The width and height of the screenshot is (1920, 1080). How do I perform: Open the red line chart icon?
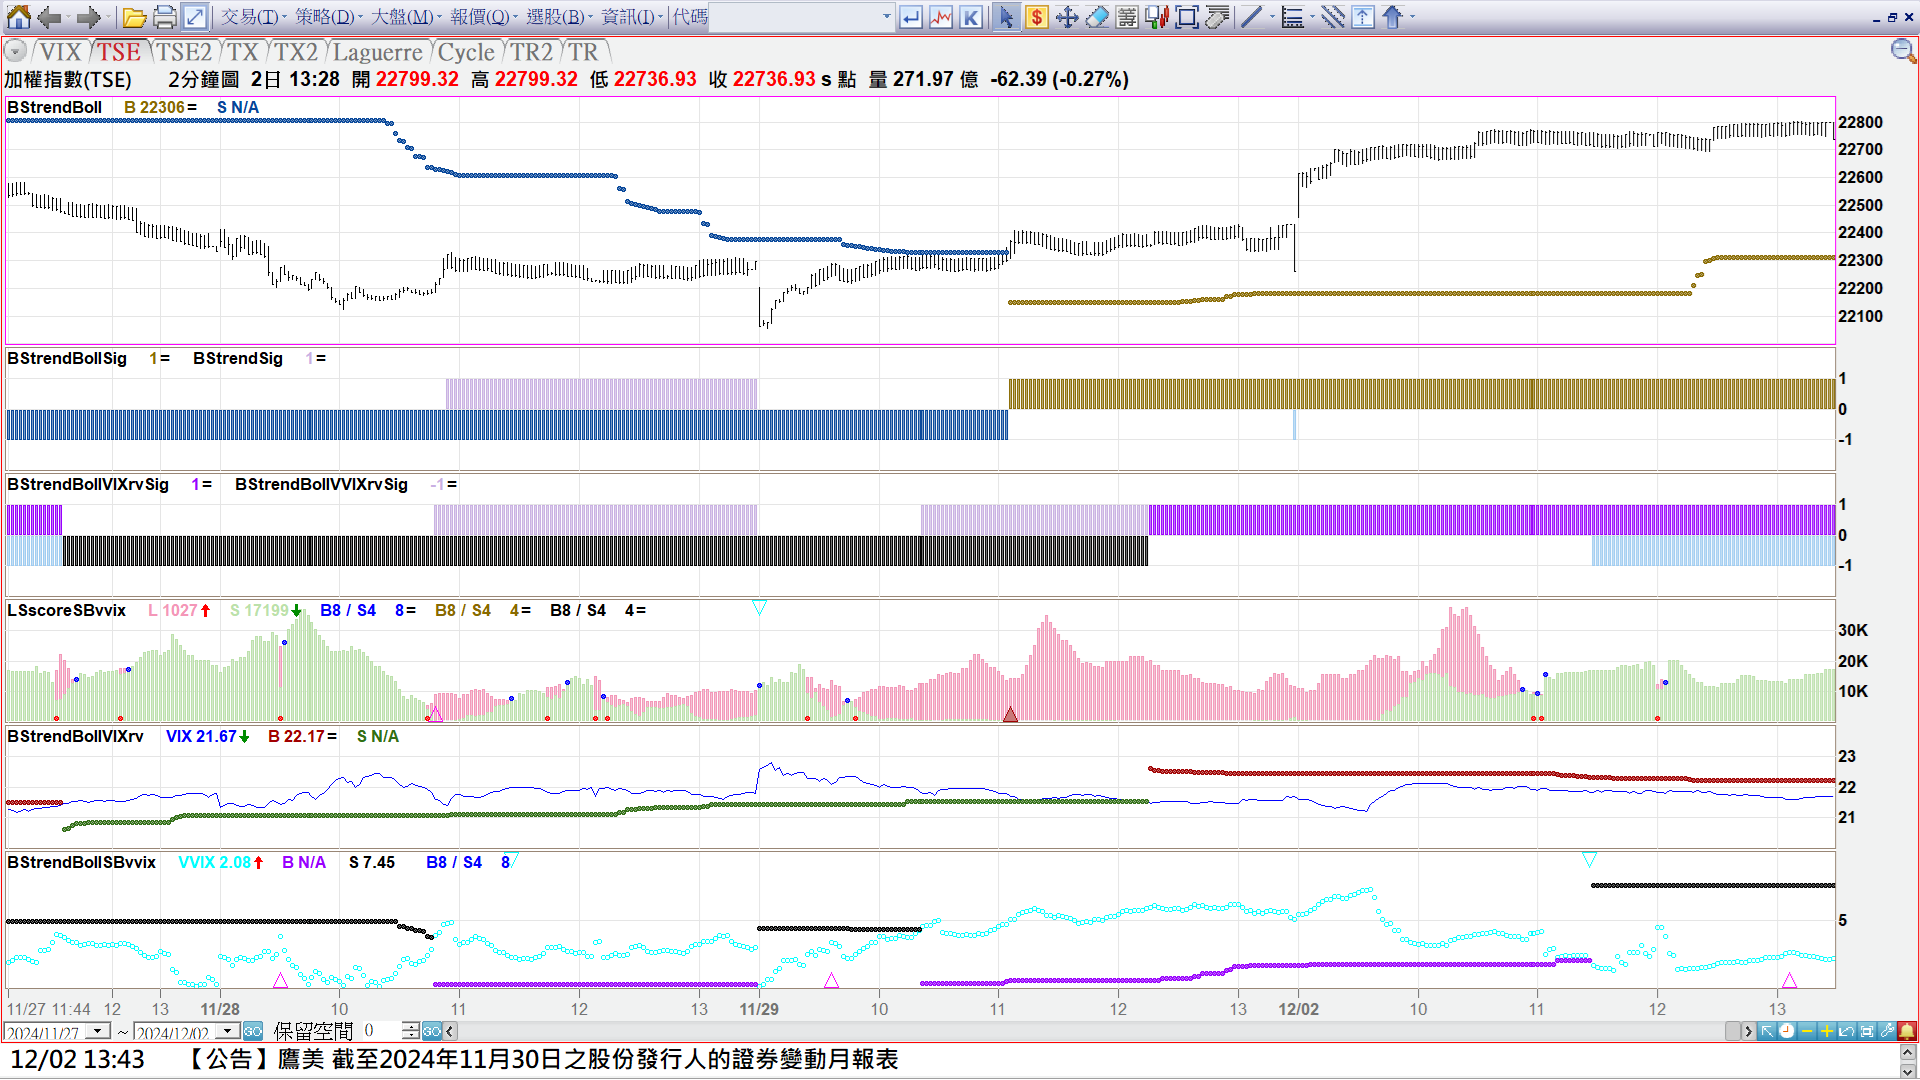pos(940,17)
